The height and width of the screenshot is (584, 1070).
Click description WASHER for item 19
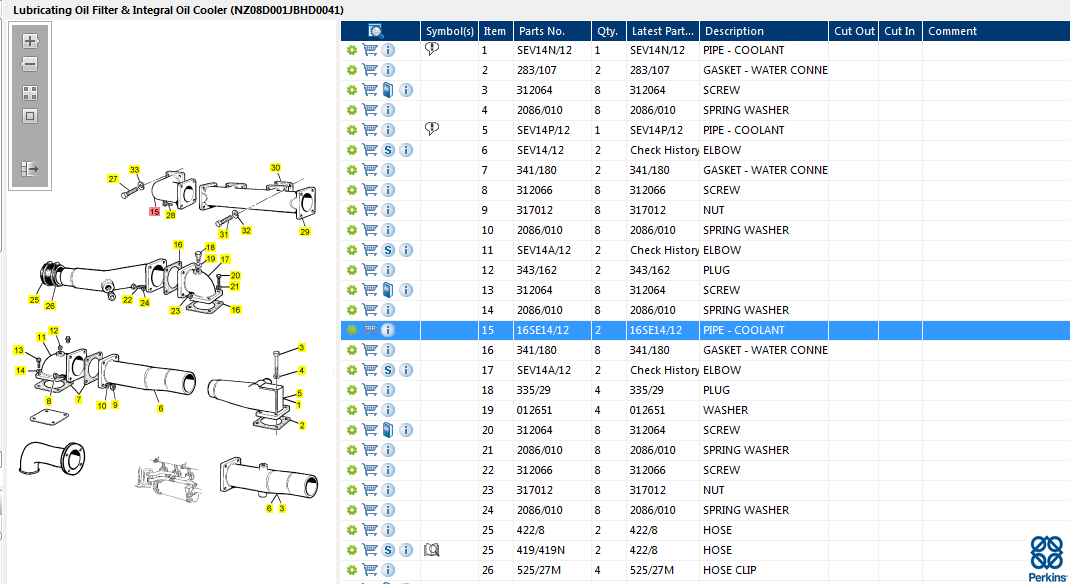point(725,410)
